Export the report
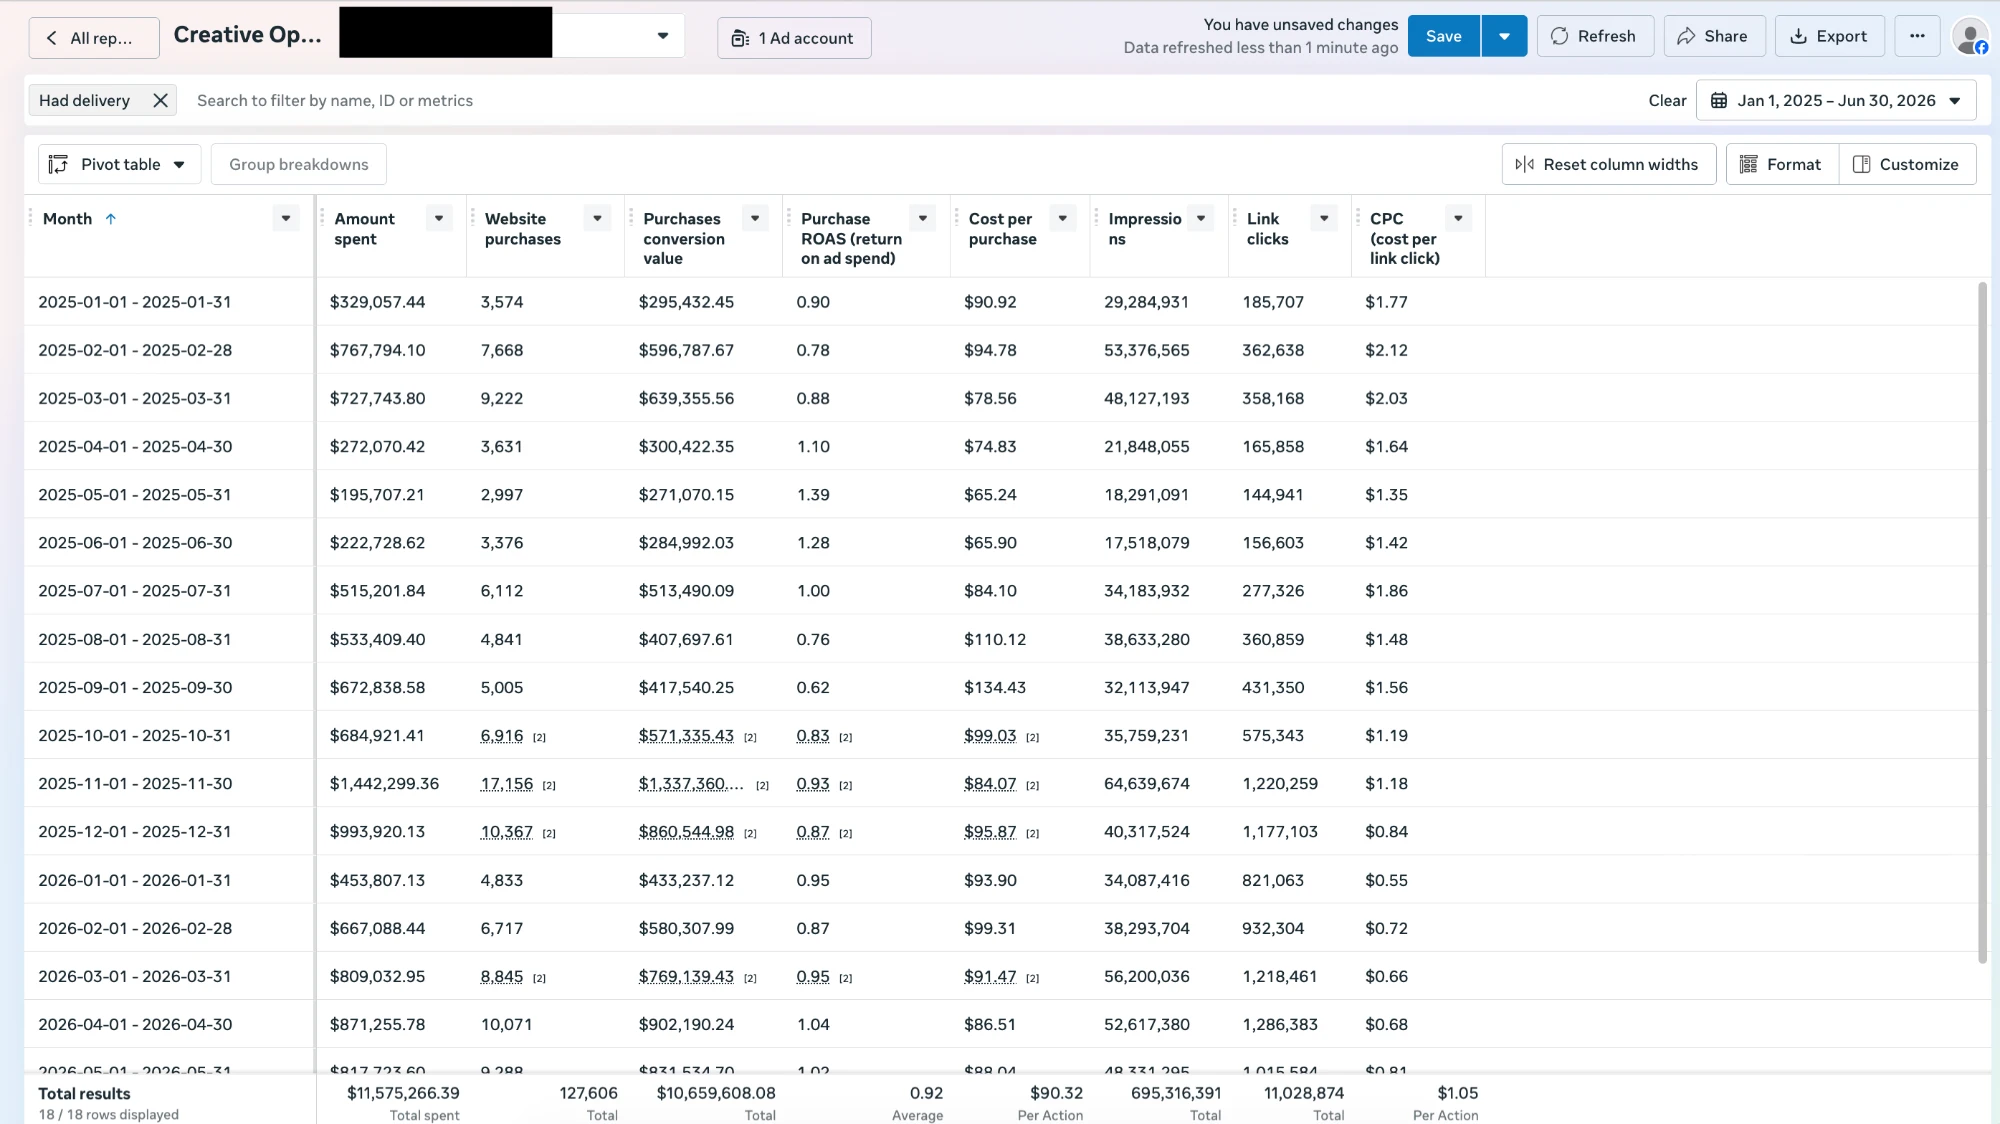This screenshot has height=1124, width=2000. (x=1828, y=36)
